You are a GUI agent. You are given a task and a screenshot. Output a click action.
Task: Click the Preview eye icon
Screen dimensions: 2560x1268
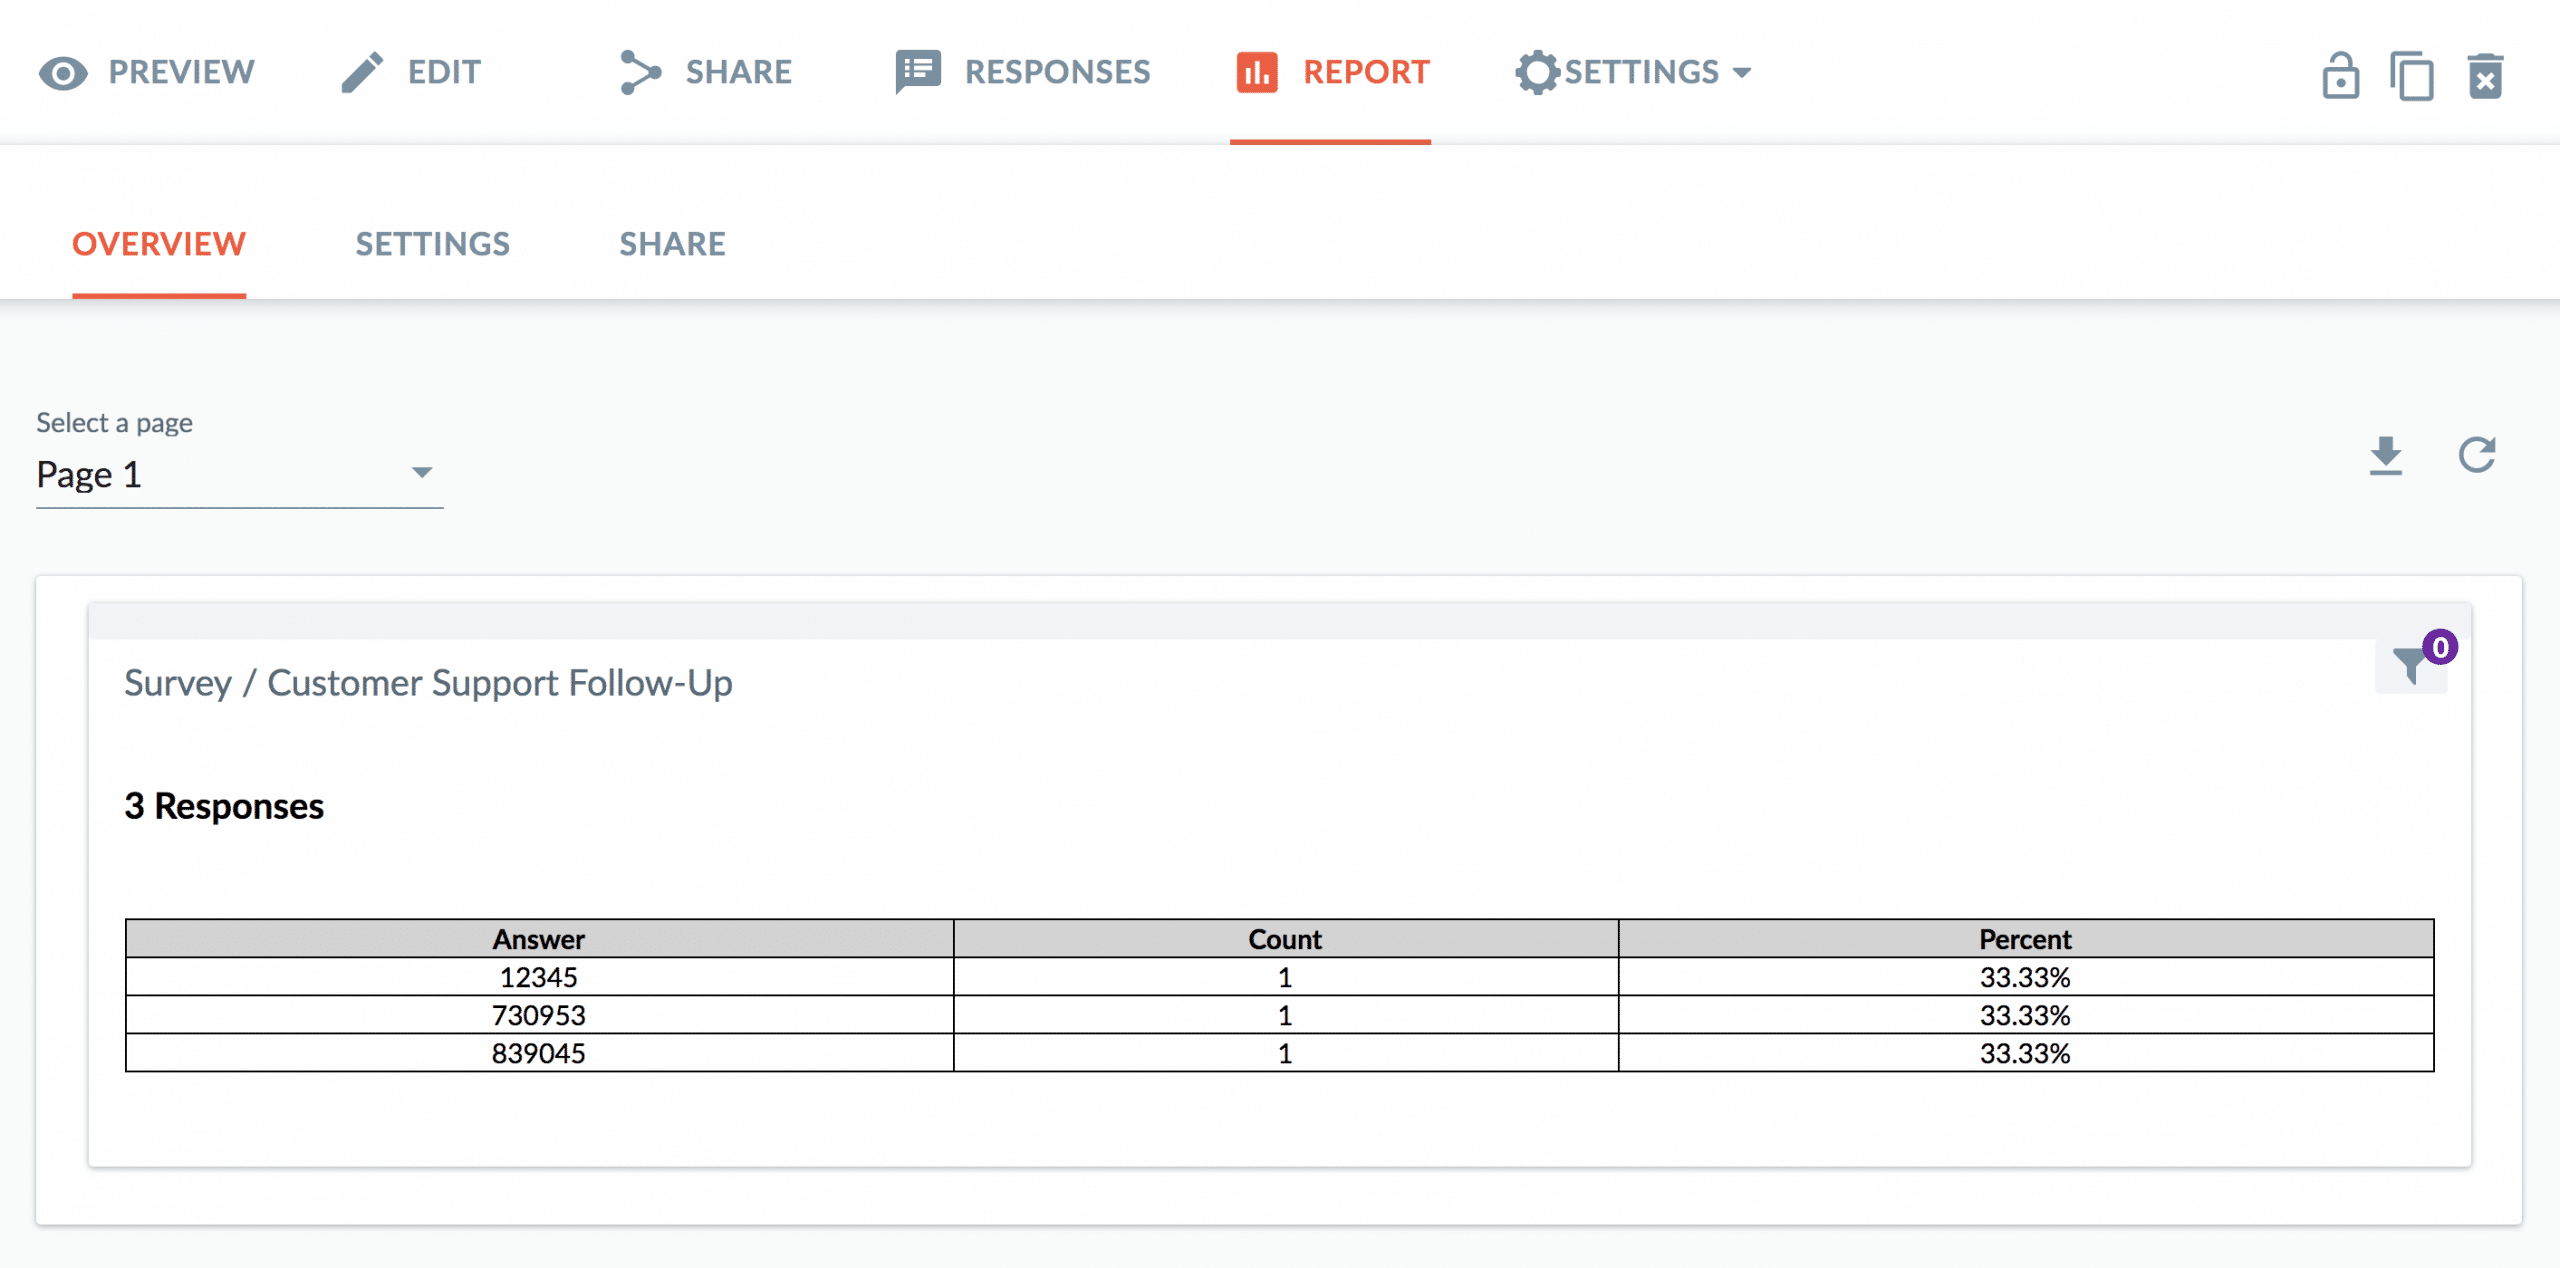pyautogui.click(x=63, y=73)
